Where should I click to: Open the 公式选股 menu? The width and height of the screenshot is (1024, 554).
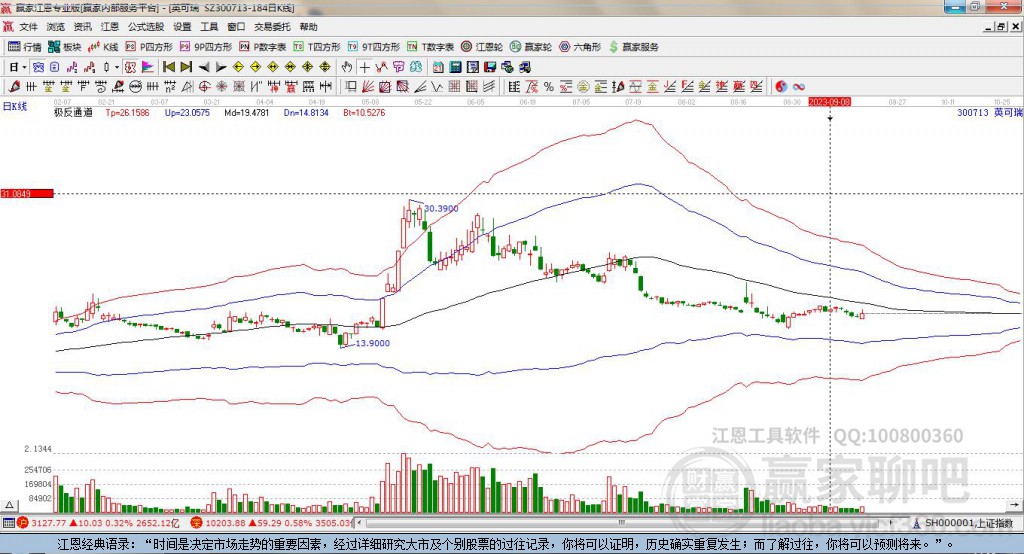coord(146,27)
